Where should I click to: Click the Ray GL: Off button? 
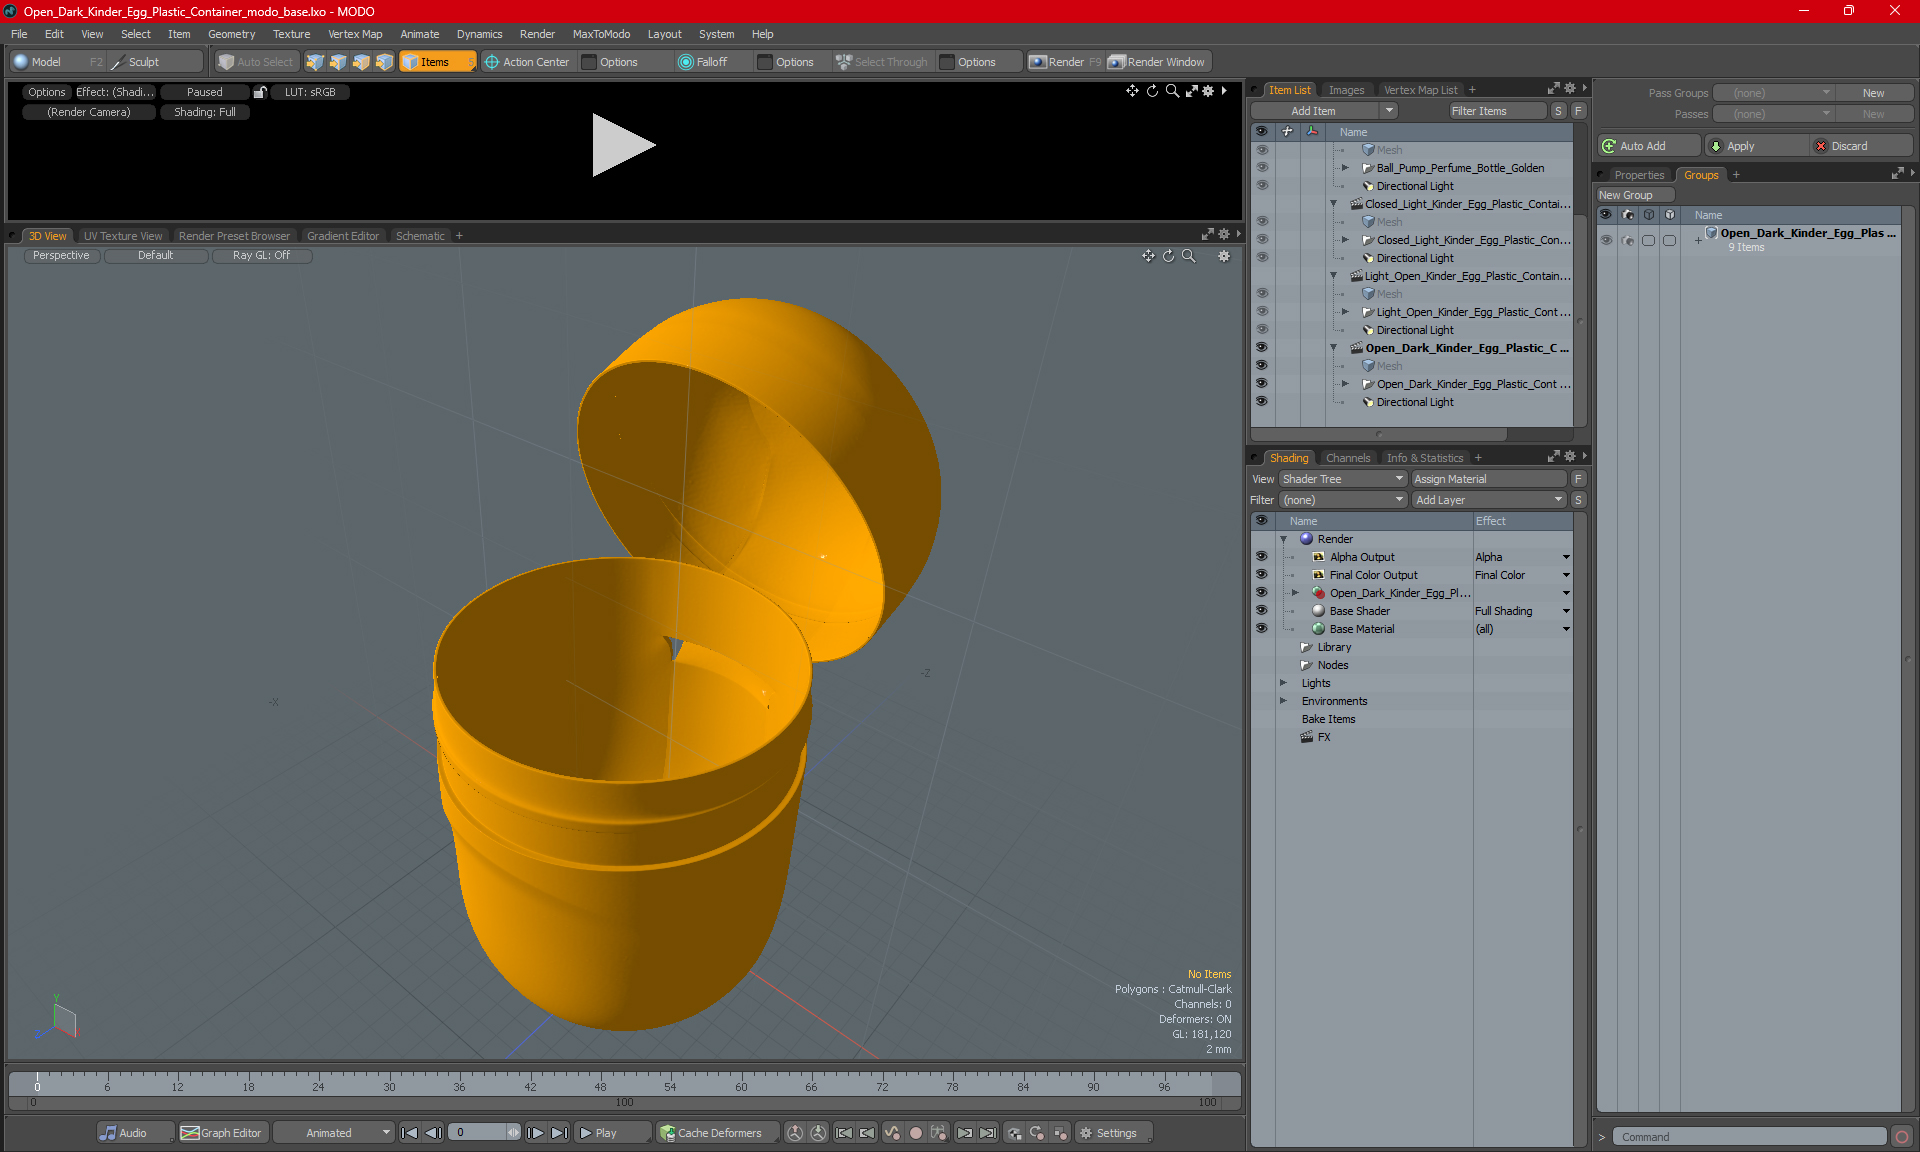pyautogui.click(x=261, y=255)
